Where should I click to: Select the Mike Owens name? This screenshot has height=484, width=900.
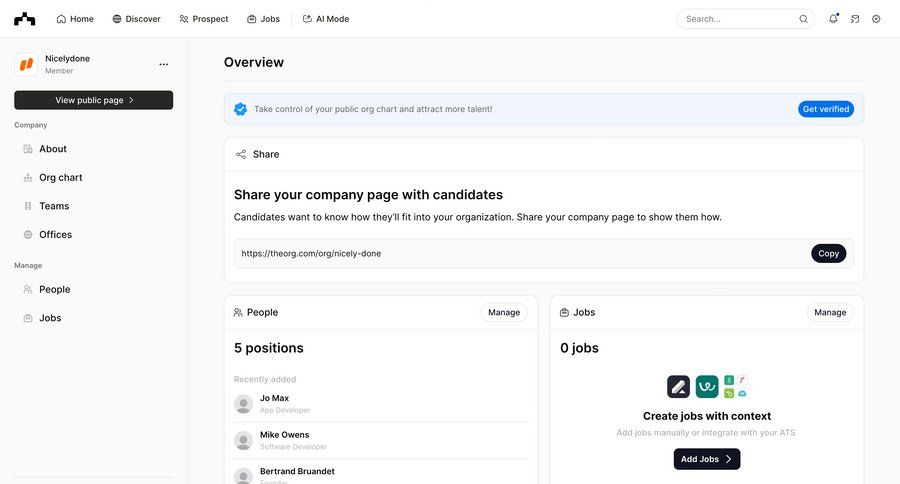[285, 435]
